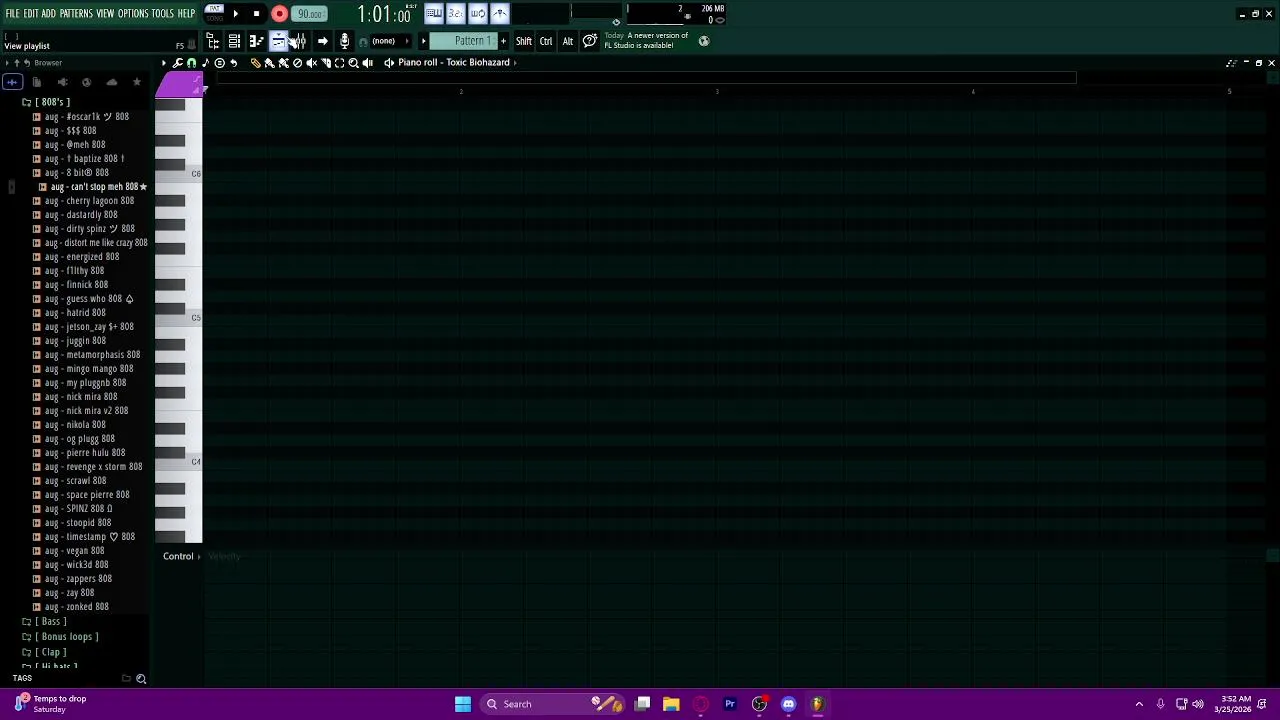Select the Draw pencil tool
1280x720 pixels.
pos(255,62)
